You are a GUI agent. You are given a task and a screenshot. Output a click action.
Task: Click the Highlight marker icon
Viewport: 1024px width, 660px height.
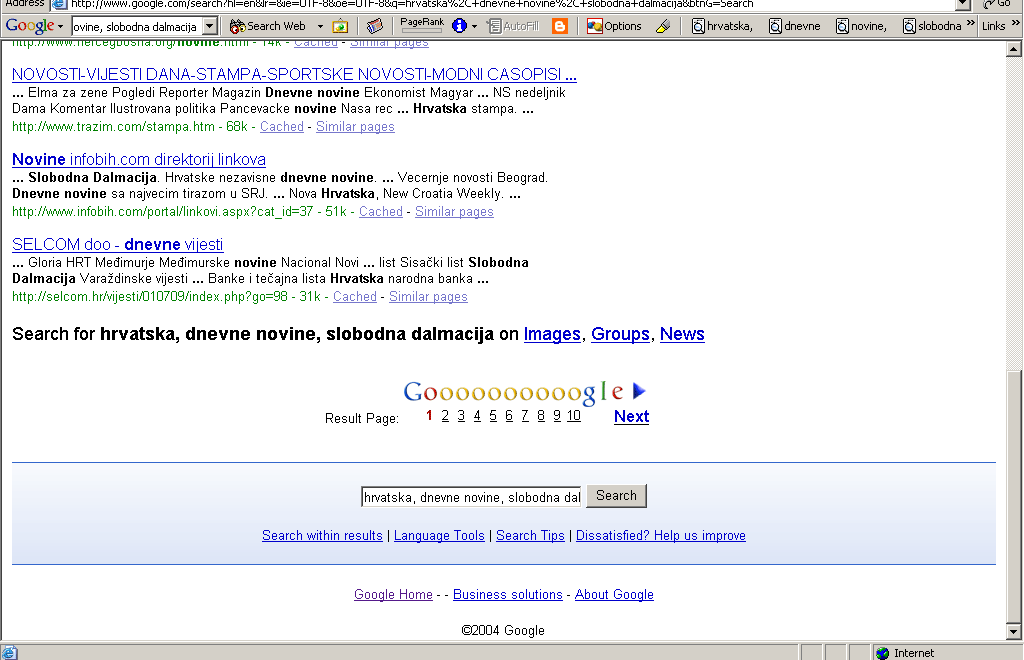click(x=663, y=26)
